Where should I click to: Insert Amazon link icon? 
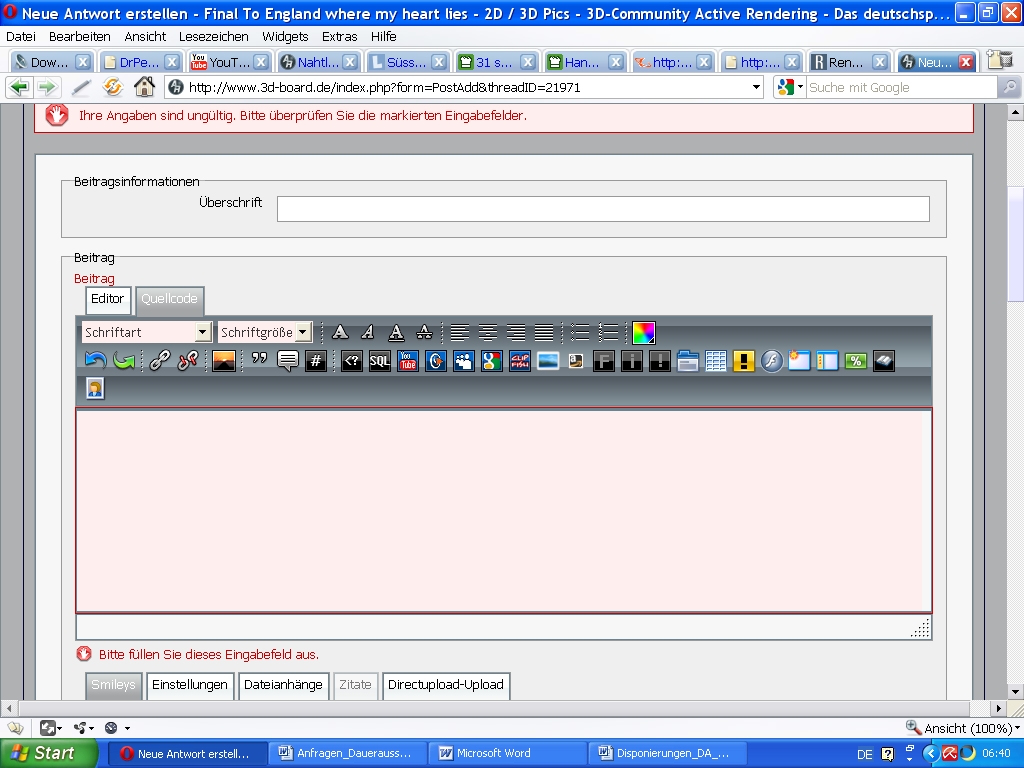pyautogui.click(x=575, y=360)
